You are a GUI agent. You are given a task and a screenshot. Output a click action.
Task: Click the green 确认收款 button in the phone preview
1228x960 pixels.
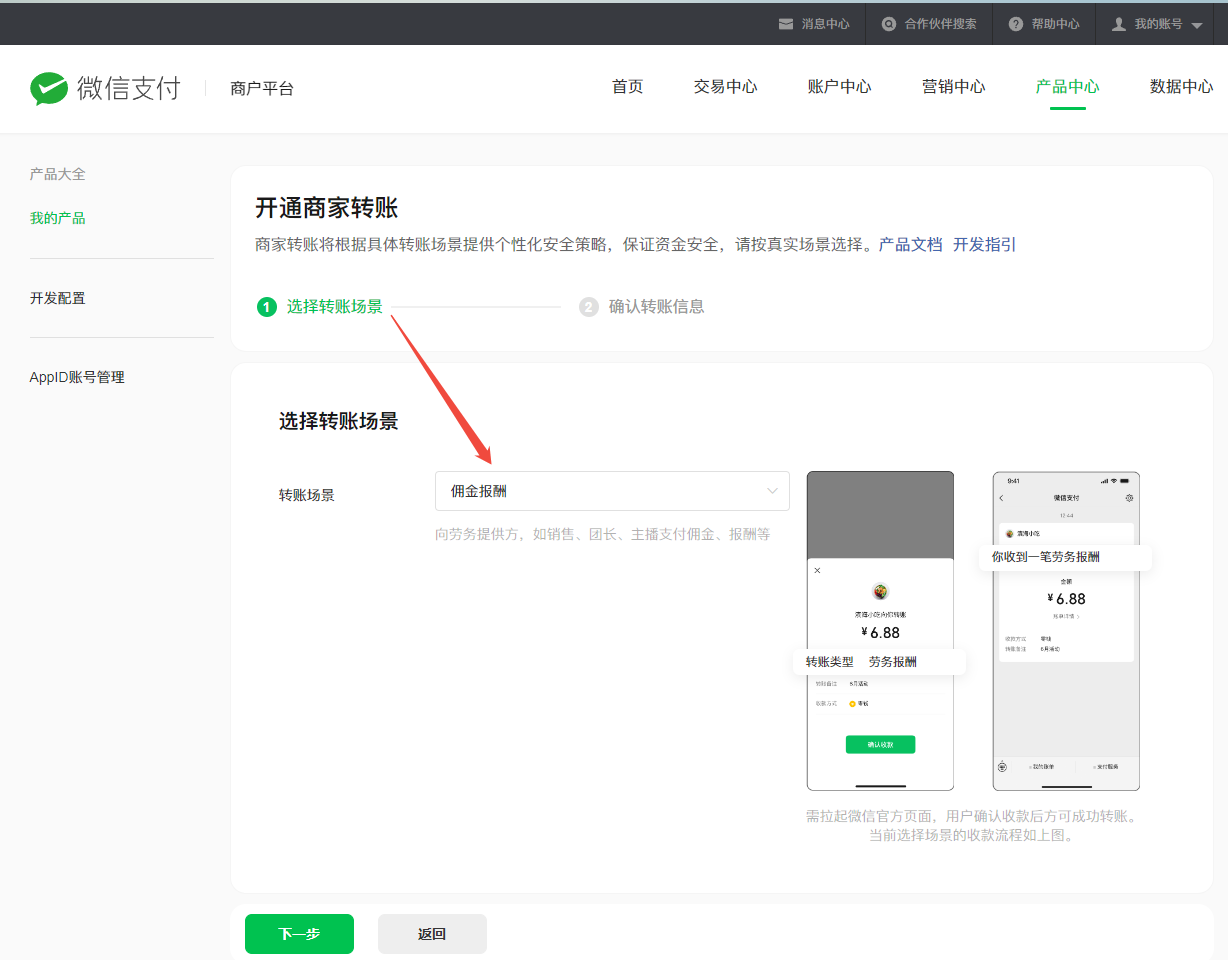(880, 745)
